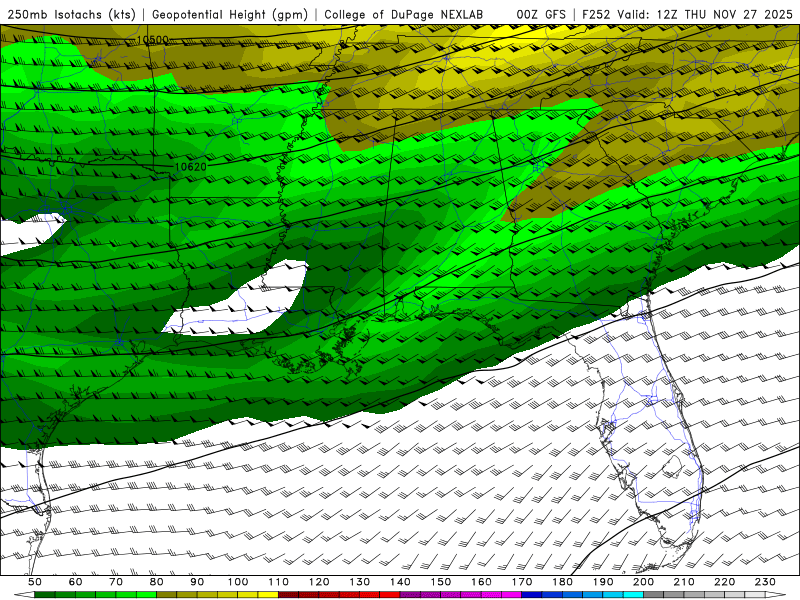Select the dark olive swatch starting at 80
This screenshot has height=600, width=800.
click(167, 595)
